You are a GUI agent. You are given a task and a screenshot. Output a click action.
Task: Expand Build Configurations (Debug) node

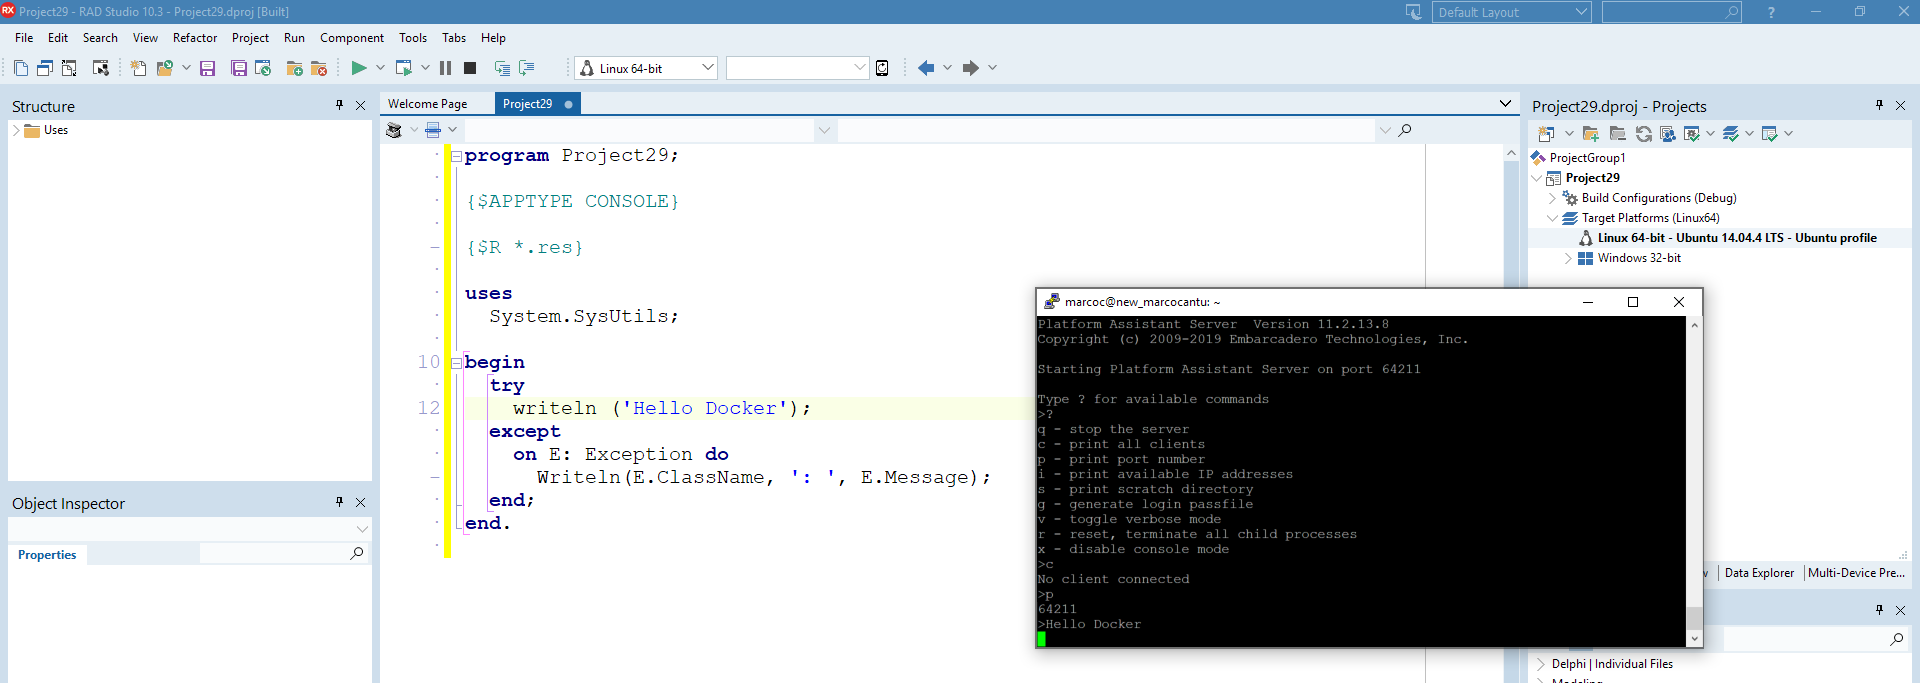pos(1553,198)
